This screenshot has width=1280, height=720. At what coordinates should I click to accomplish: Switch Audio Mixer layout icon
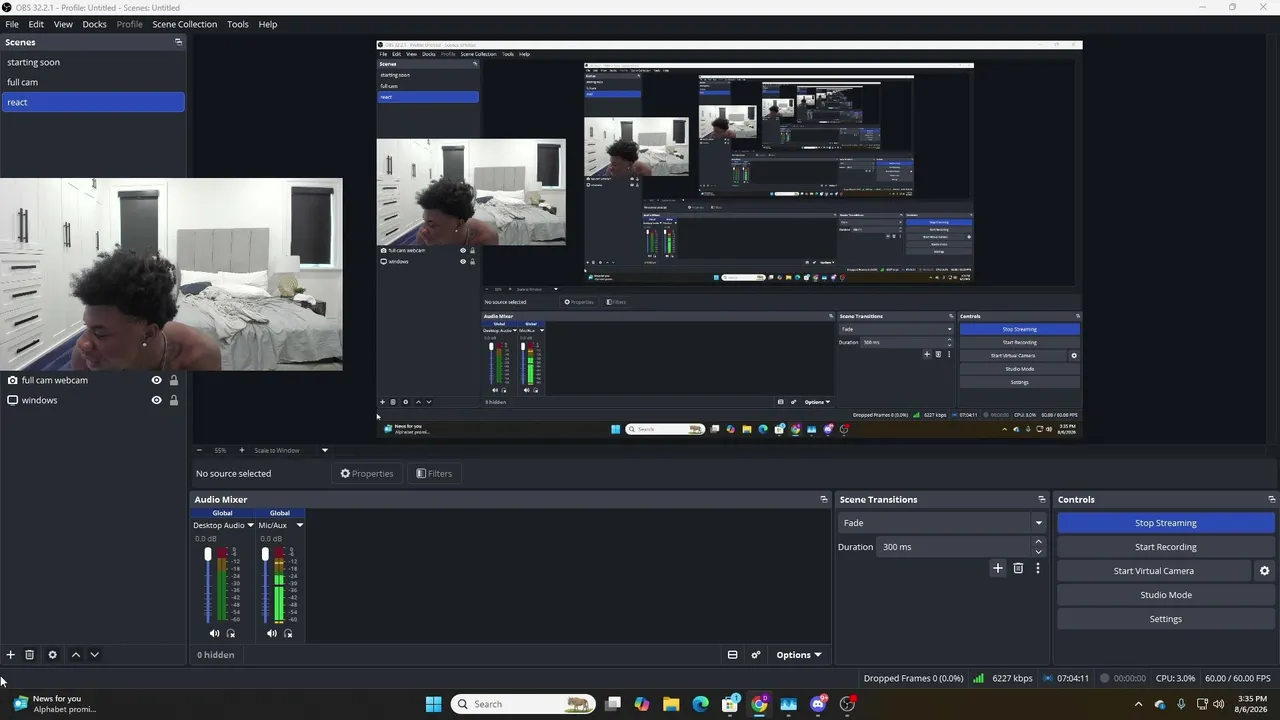pyautogui.click(x=732, y=655)
